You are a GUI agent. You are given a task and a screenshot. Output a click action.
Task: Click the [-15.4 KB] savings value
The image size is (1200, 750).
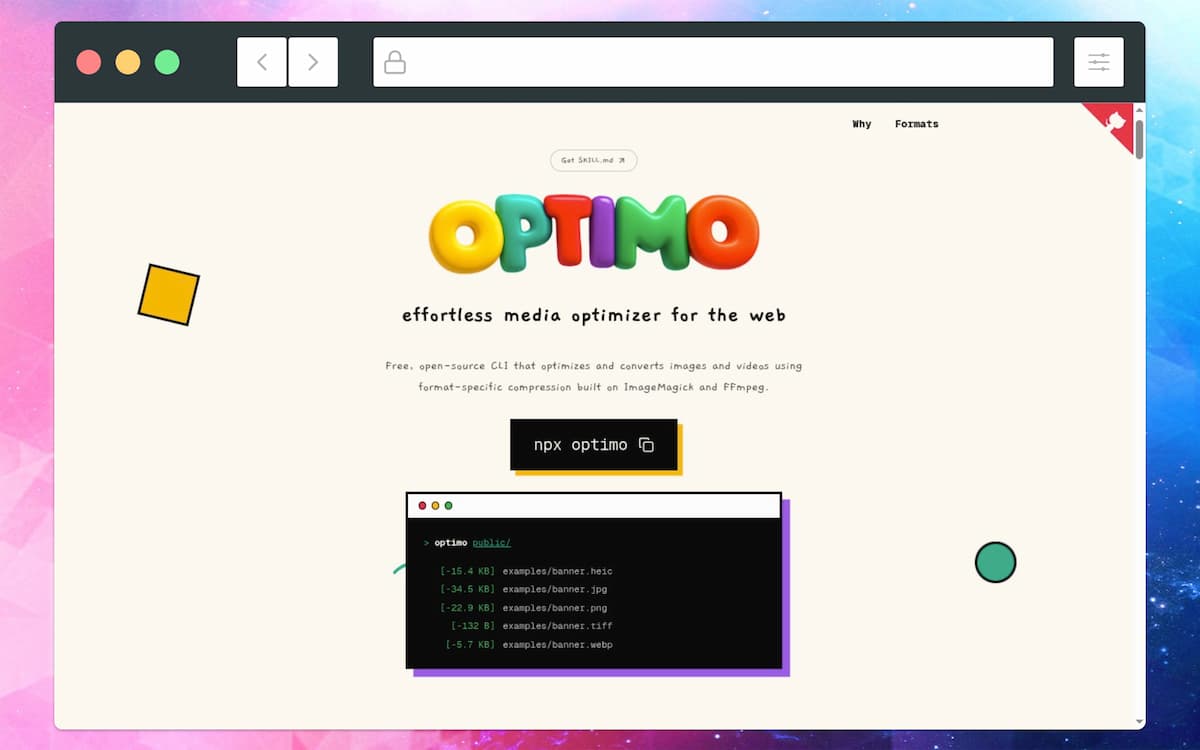(x=468, y=571)
